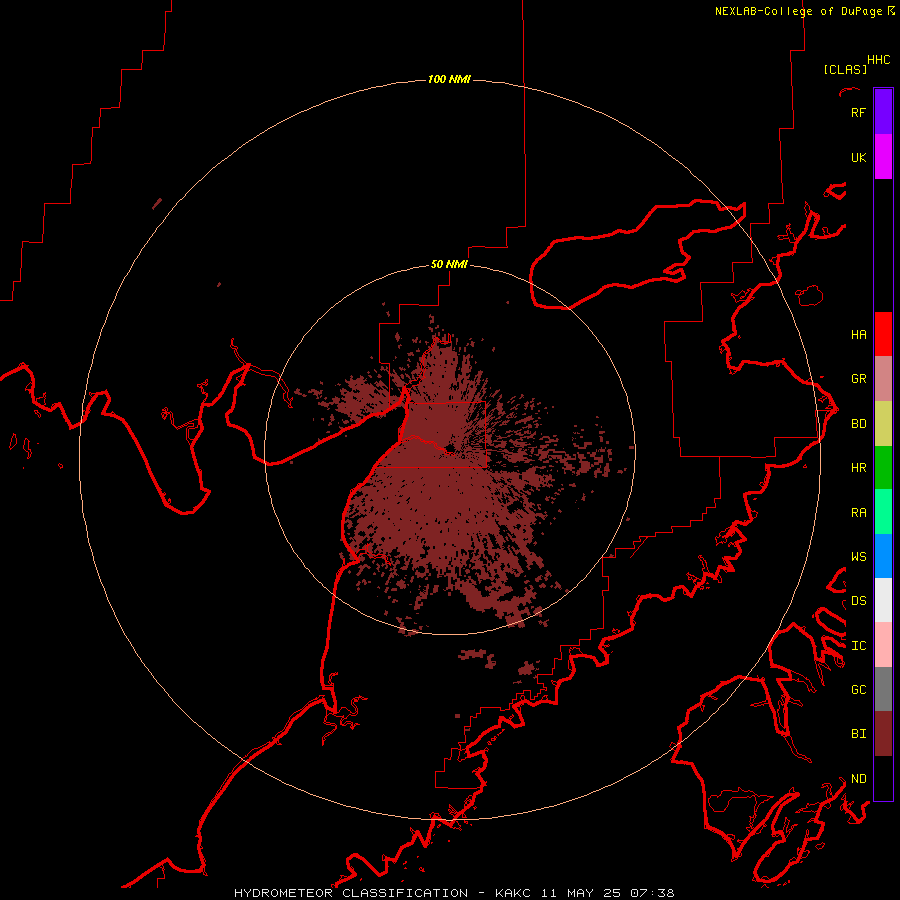Click the DS legend label
900x900 pixels.
pos(858,601)
